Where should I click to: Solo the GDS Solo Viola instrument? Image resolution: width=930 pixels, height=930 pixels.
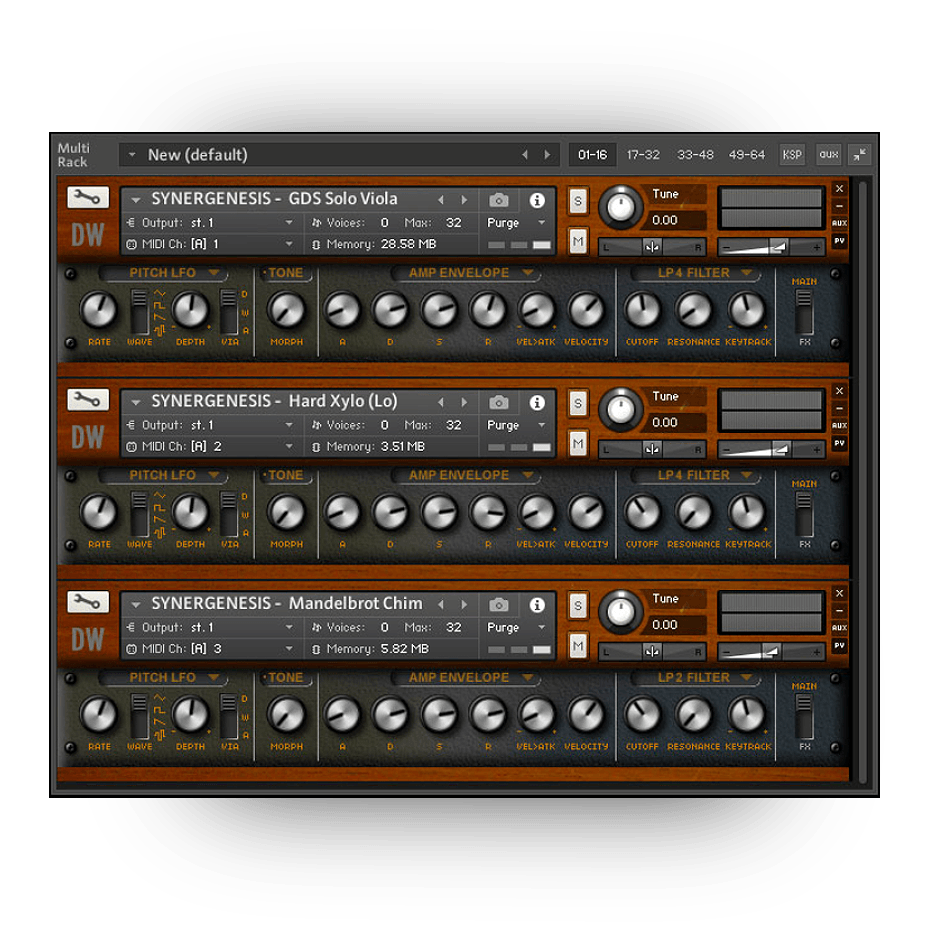pyautogui.click(x=578, y=201)
